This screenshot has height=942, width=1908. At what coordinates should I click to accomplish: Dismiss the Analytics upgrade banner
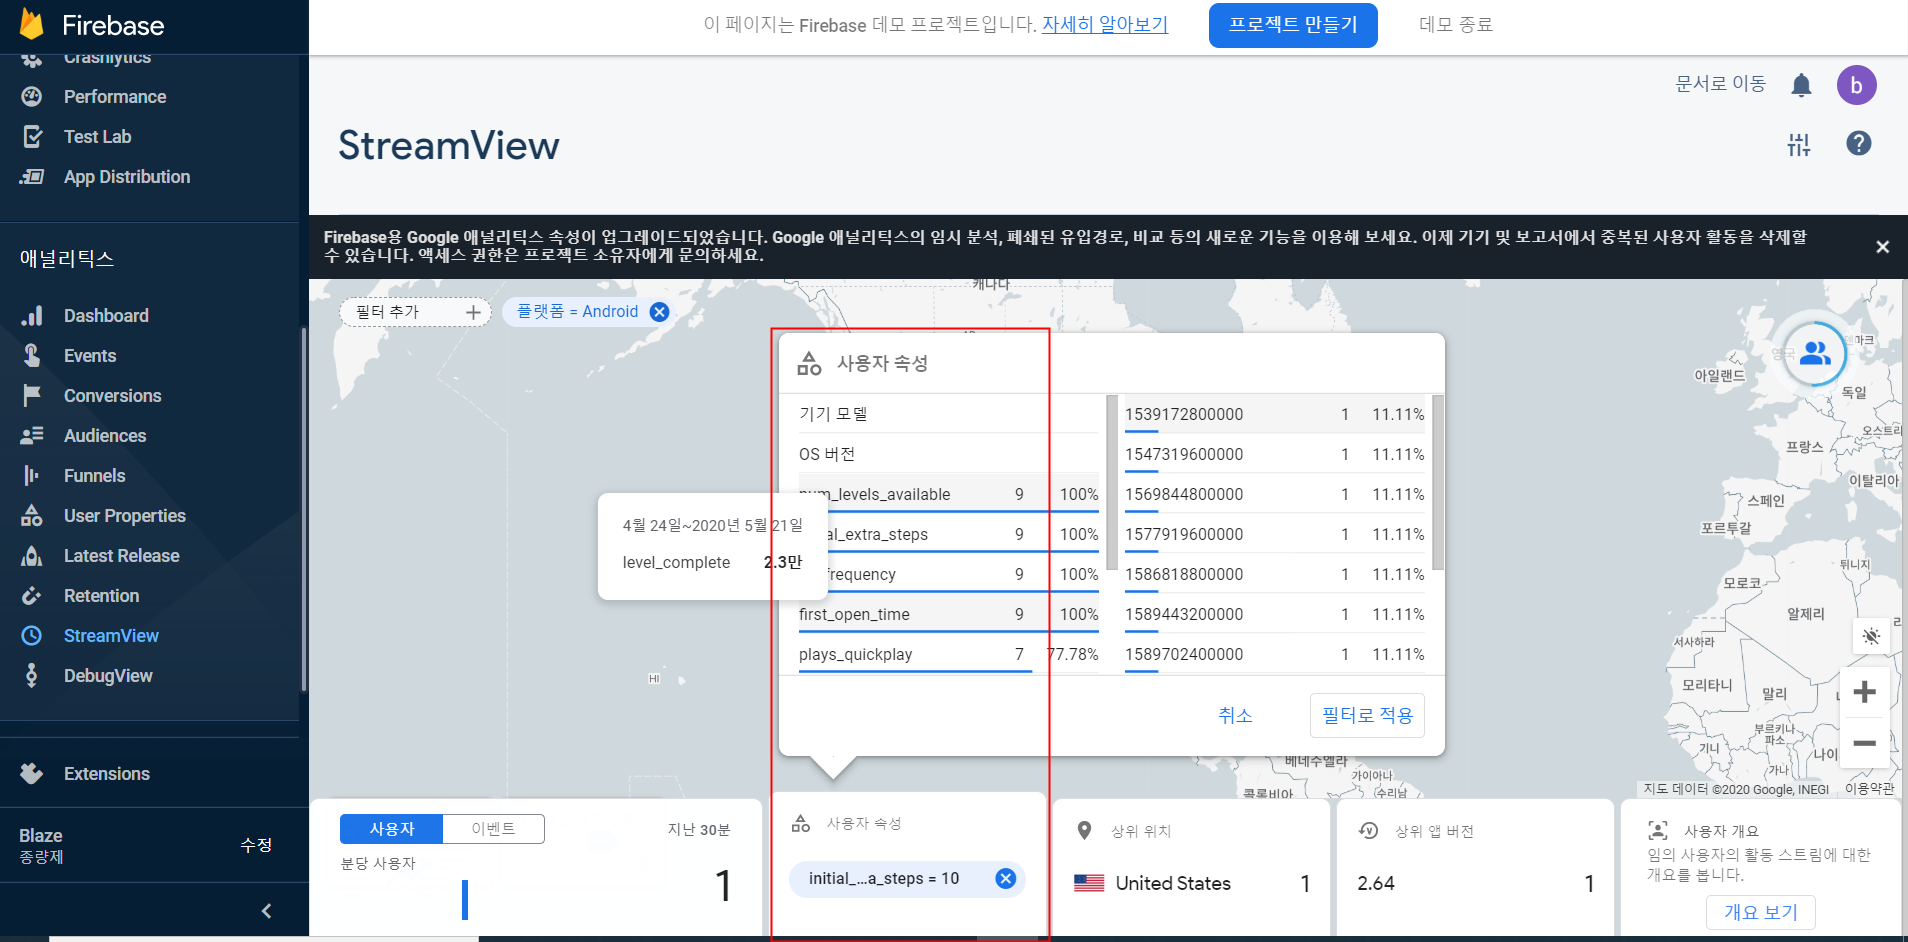[1882, 246]
